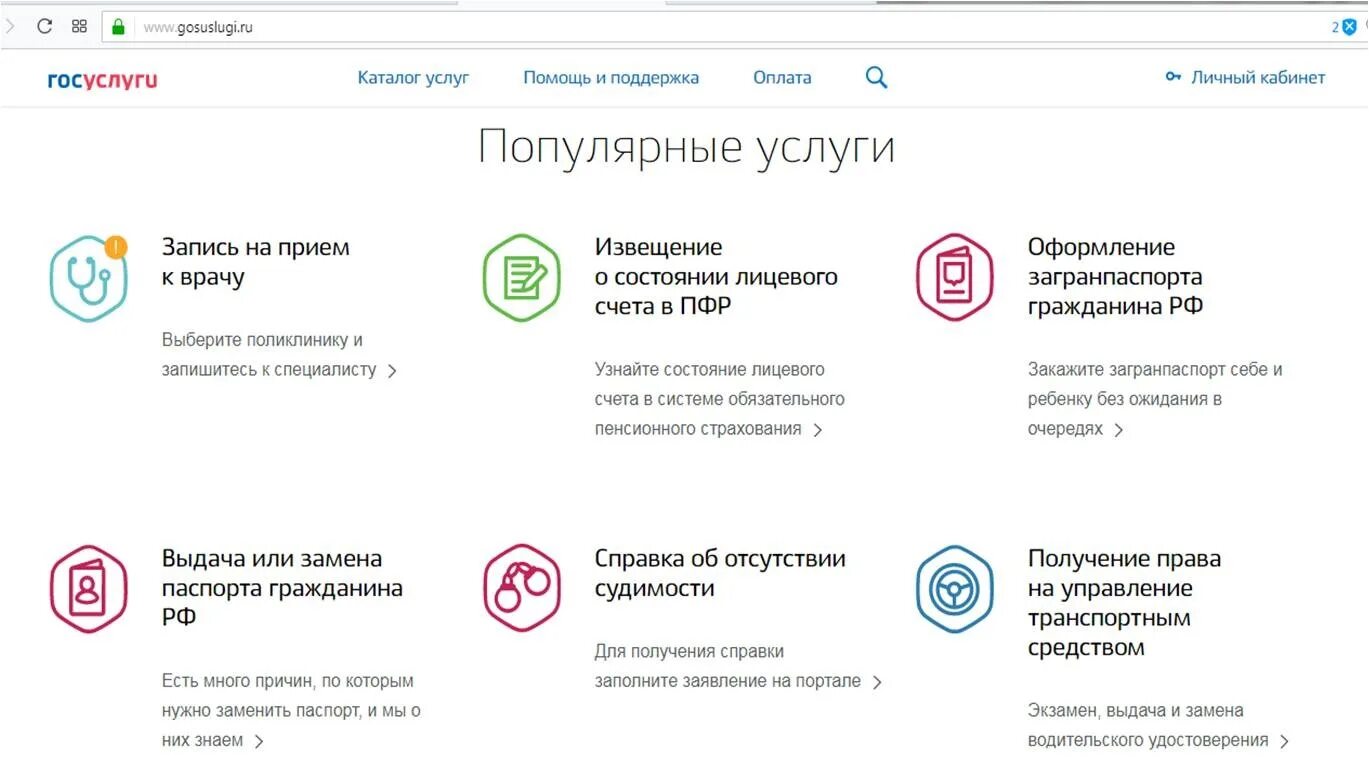Viewport: 1369px width, 772px height.
Task: Click chevron after 'очередях' text
Action: [1118, 430]
